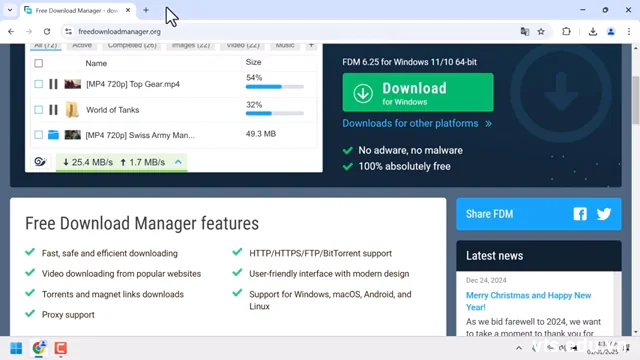
Task: Click the 25.4 MB/s download speed
Action: [88, 162]
